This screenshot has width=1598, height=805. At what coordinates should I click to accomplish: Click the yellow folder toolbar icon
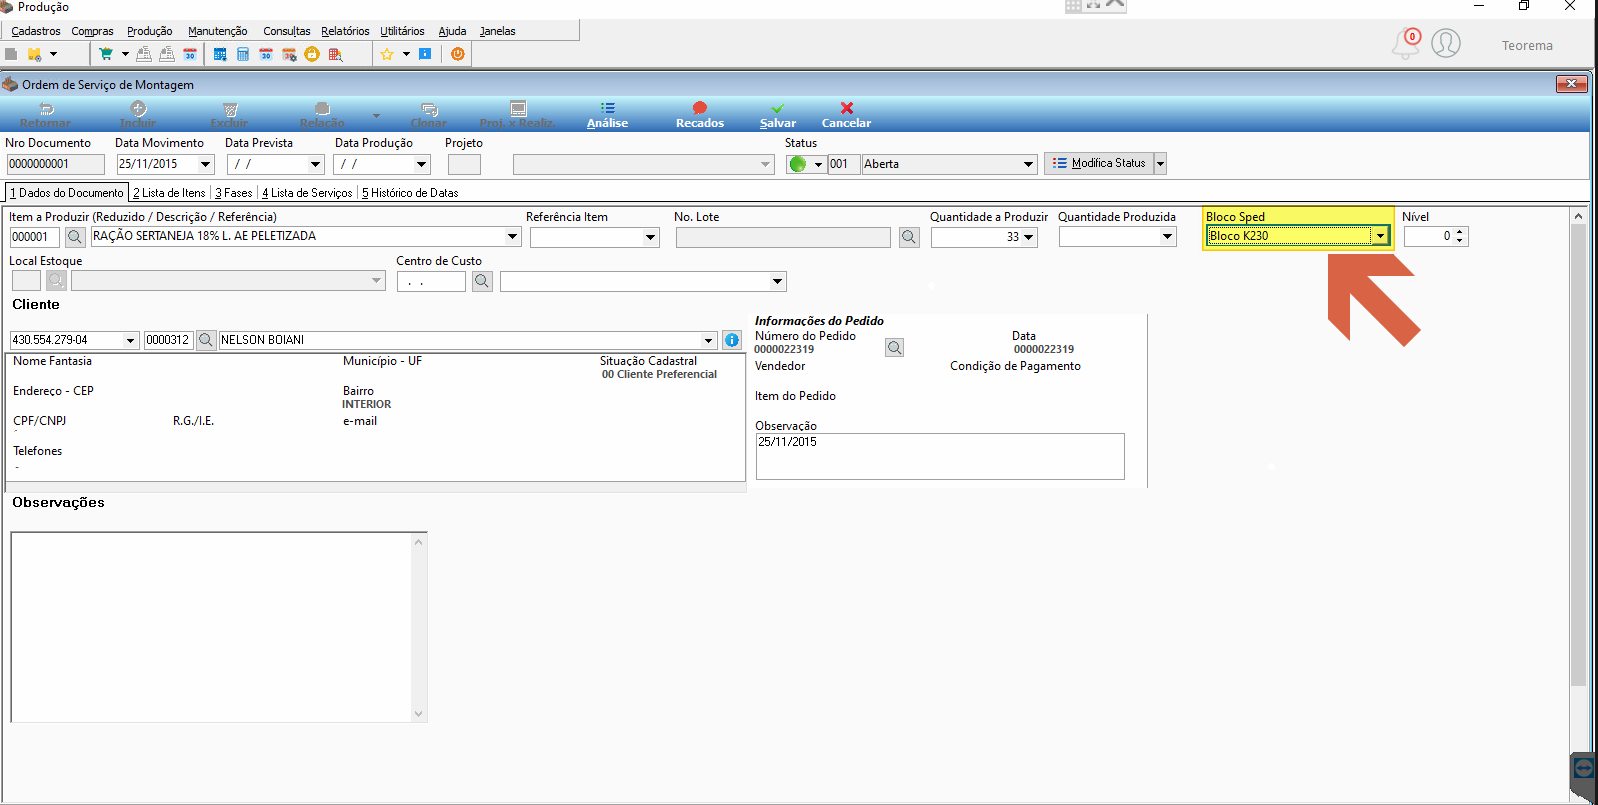tap(35, 54)
